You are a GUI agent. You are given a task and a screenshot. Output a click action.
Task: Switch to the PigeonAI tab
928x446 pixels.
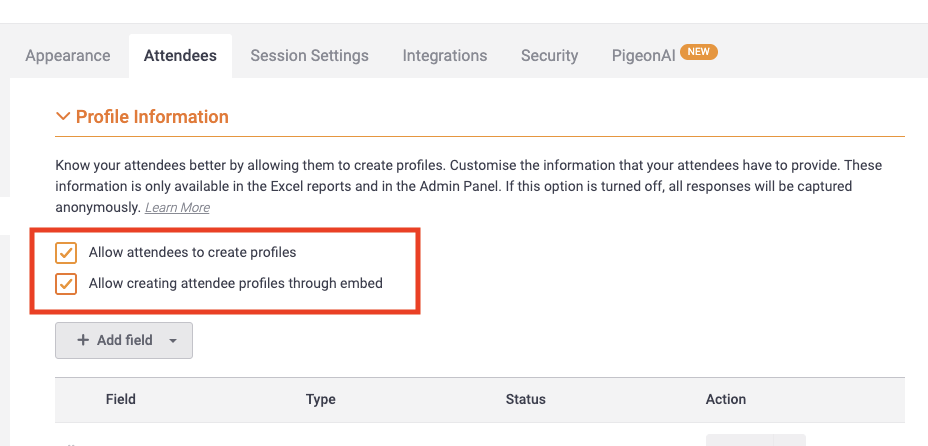(x=643, y=56)
